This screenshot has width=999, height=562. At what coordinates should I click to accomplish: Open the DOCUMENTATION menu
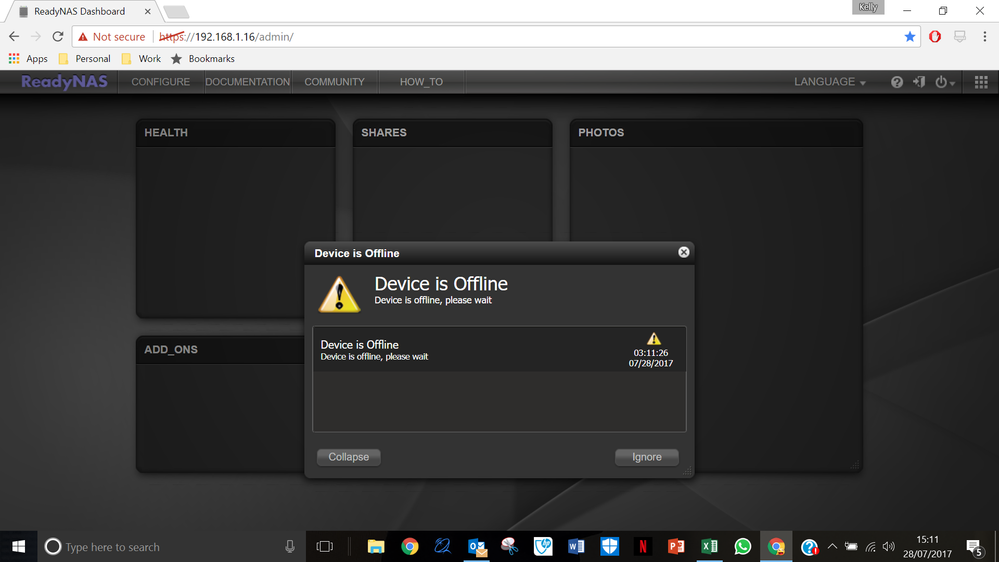(247, 82)
